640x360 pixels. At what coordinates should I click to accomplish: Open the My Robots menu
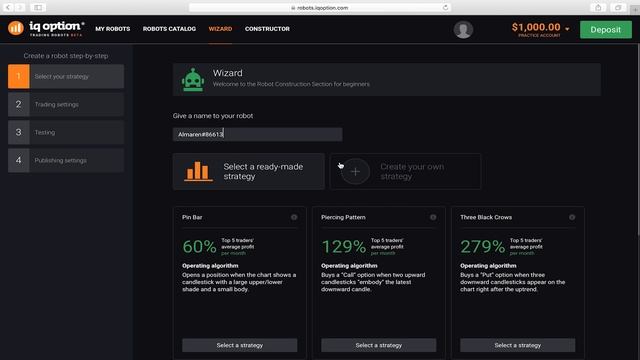click(x=113, y=29)
